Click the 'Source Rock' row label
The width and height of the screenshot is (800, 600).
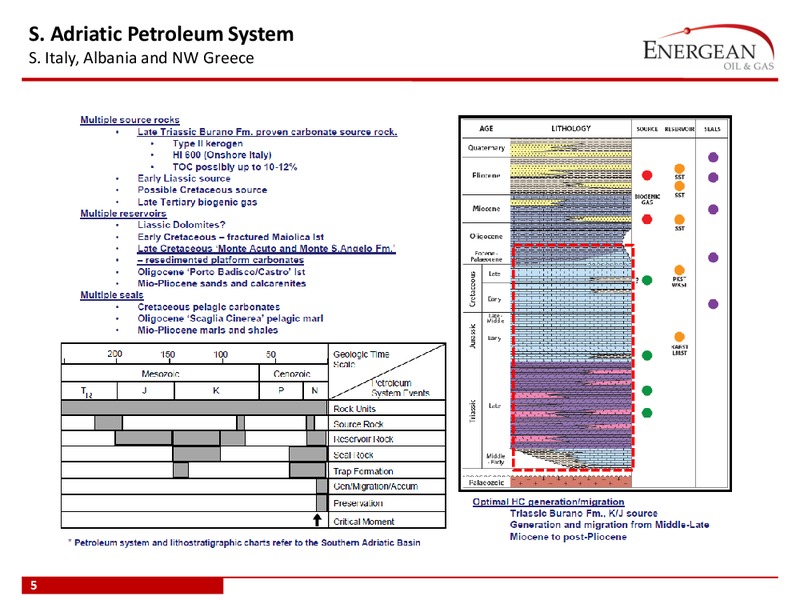coord(358,424)
